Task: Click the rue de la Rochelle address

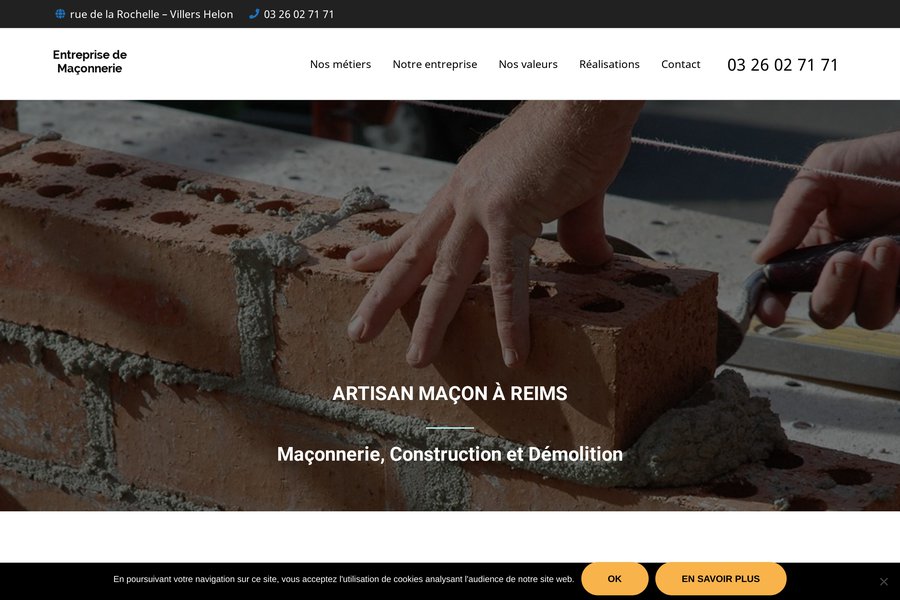Action: (152, 14)
